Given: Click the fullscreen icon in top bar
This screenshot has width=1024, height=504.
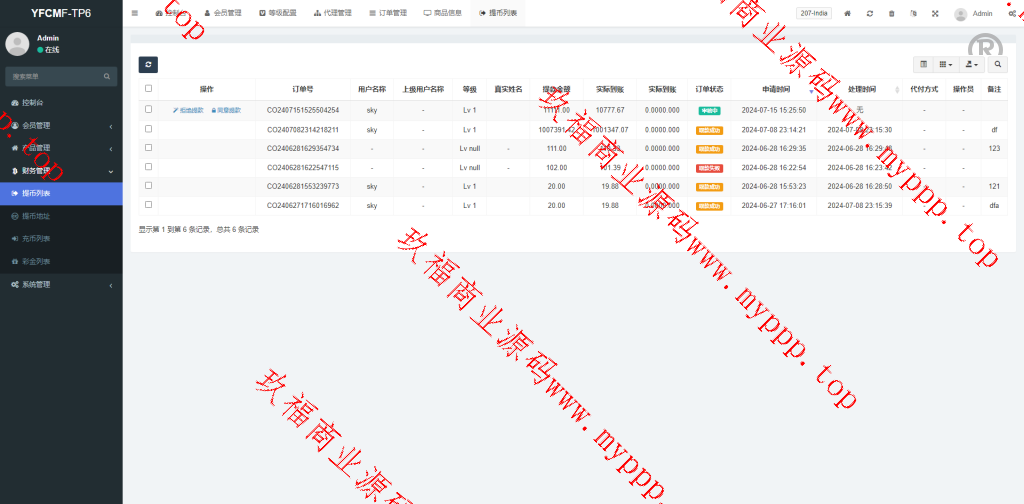Looking at the screenshot, I should 936,14.
